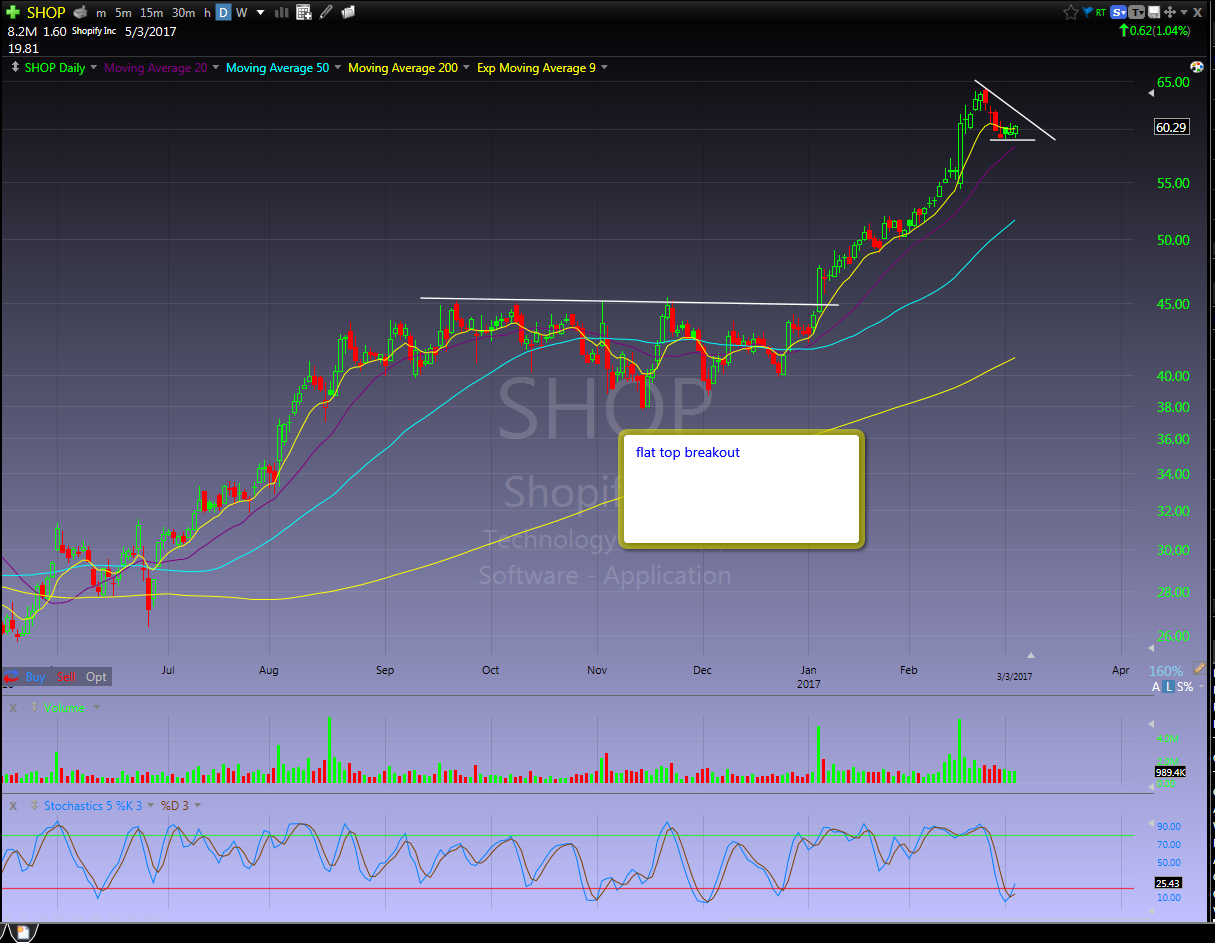
Task: Click the 3/3/2017 date label on time axis
Action: 1013,677
